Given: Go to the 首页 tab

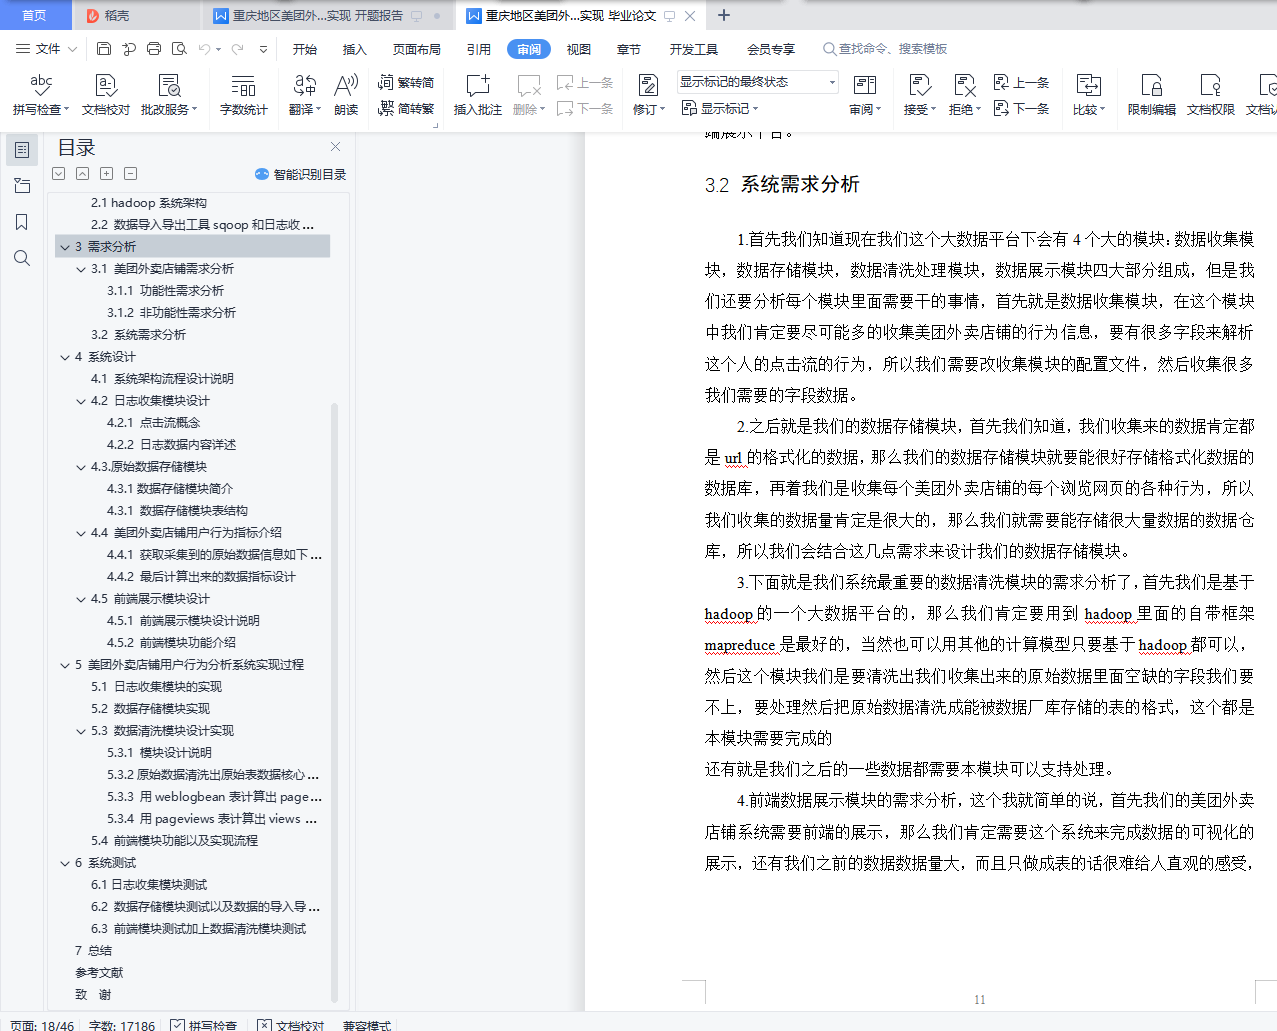Looking at the screenshot, I should point(34,15).
